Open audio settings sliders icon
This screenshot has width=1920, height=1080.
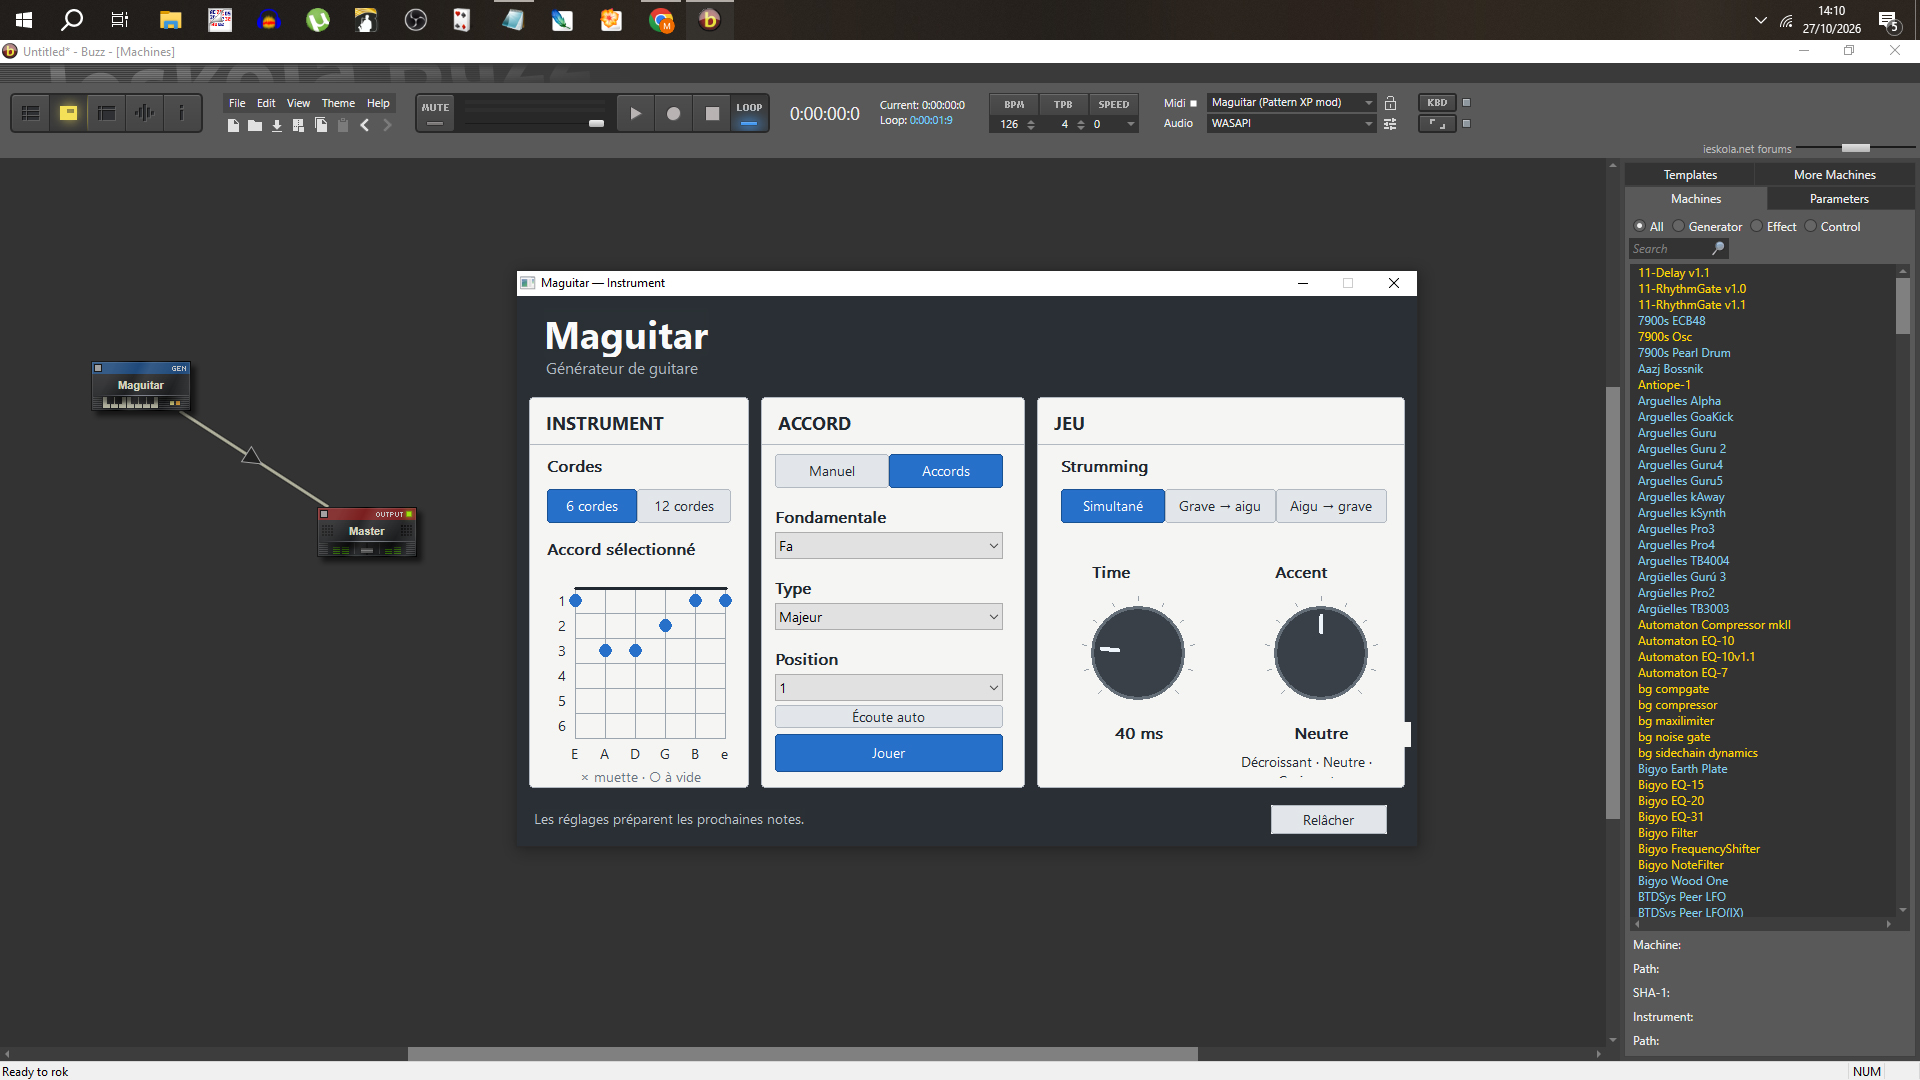tap(1390, 124)
